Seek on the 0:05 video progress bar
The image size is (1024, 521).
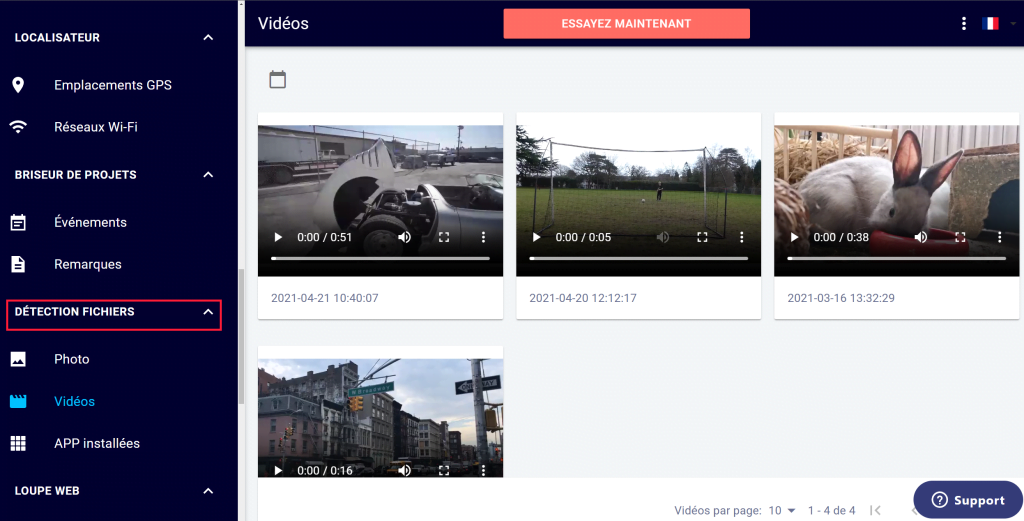coord(638,259)
